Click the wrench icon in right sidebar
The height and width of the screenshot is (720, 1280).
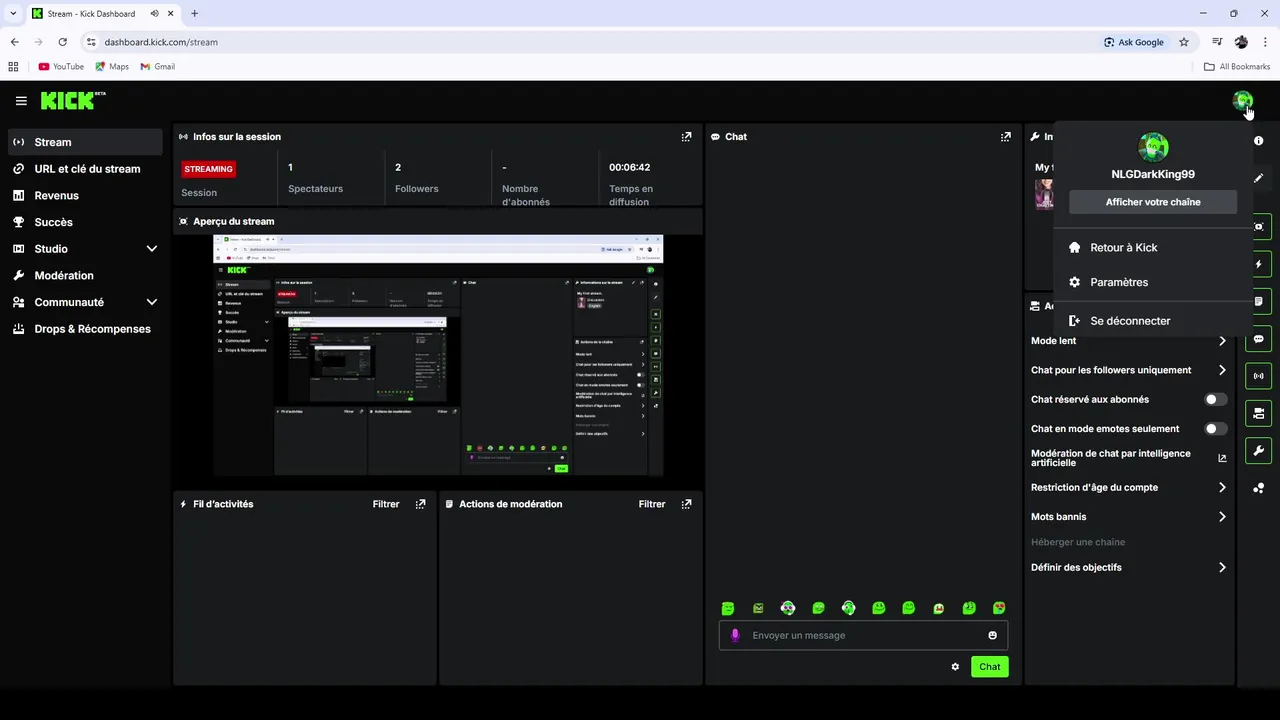click(x=1258, y=450)
